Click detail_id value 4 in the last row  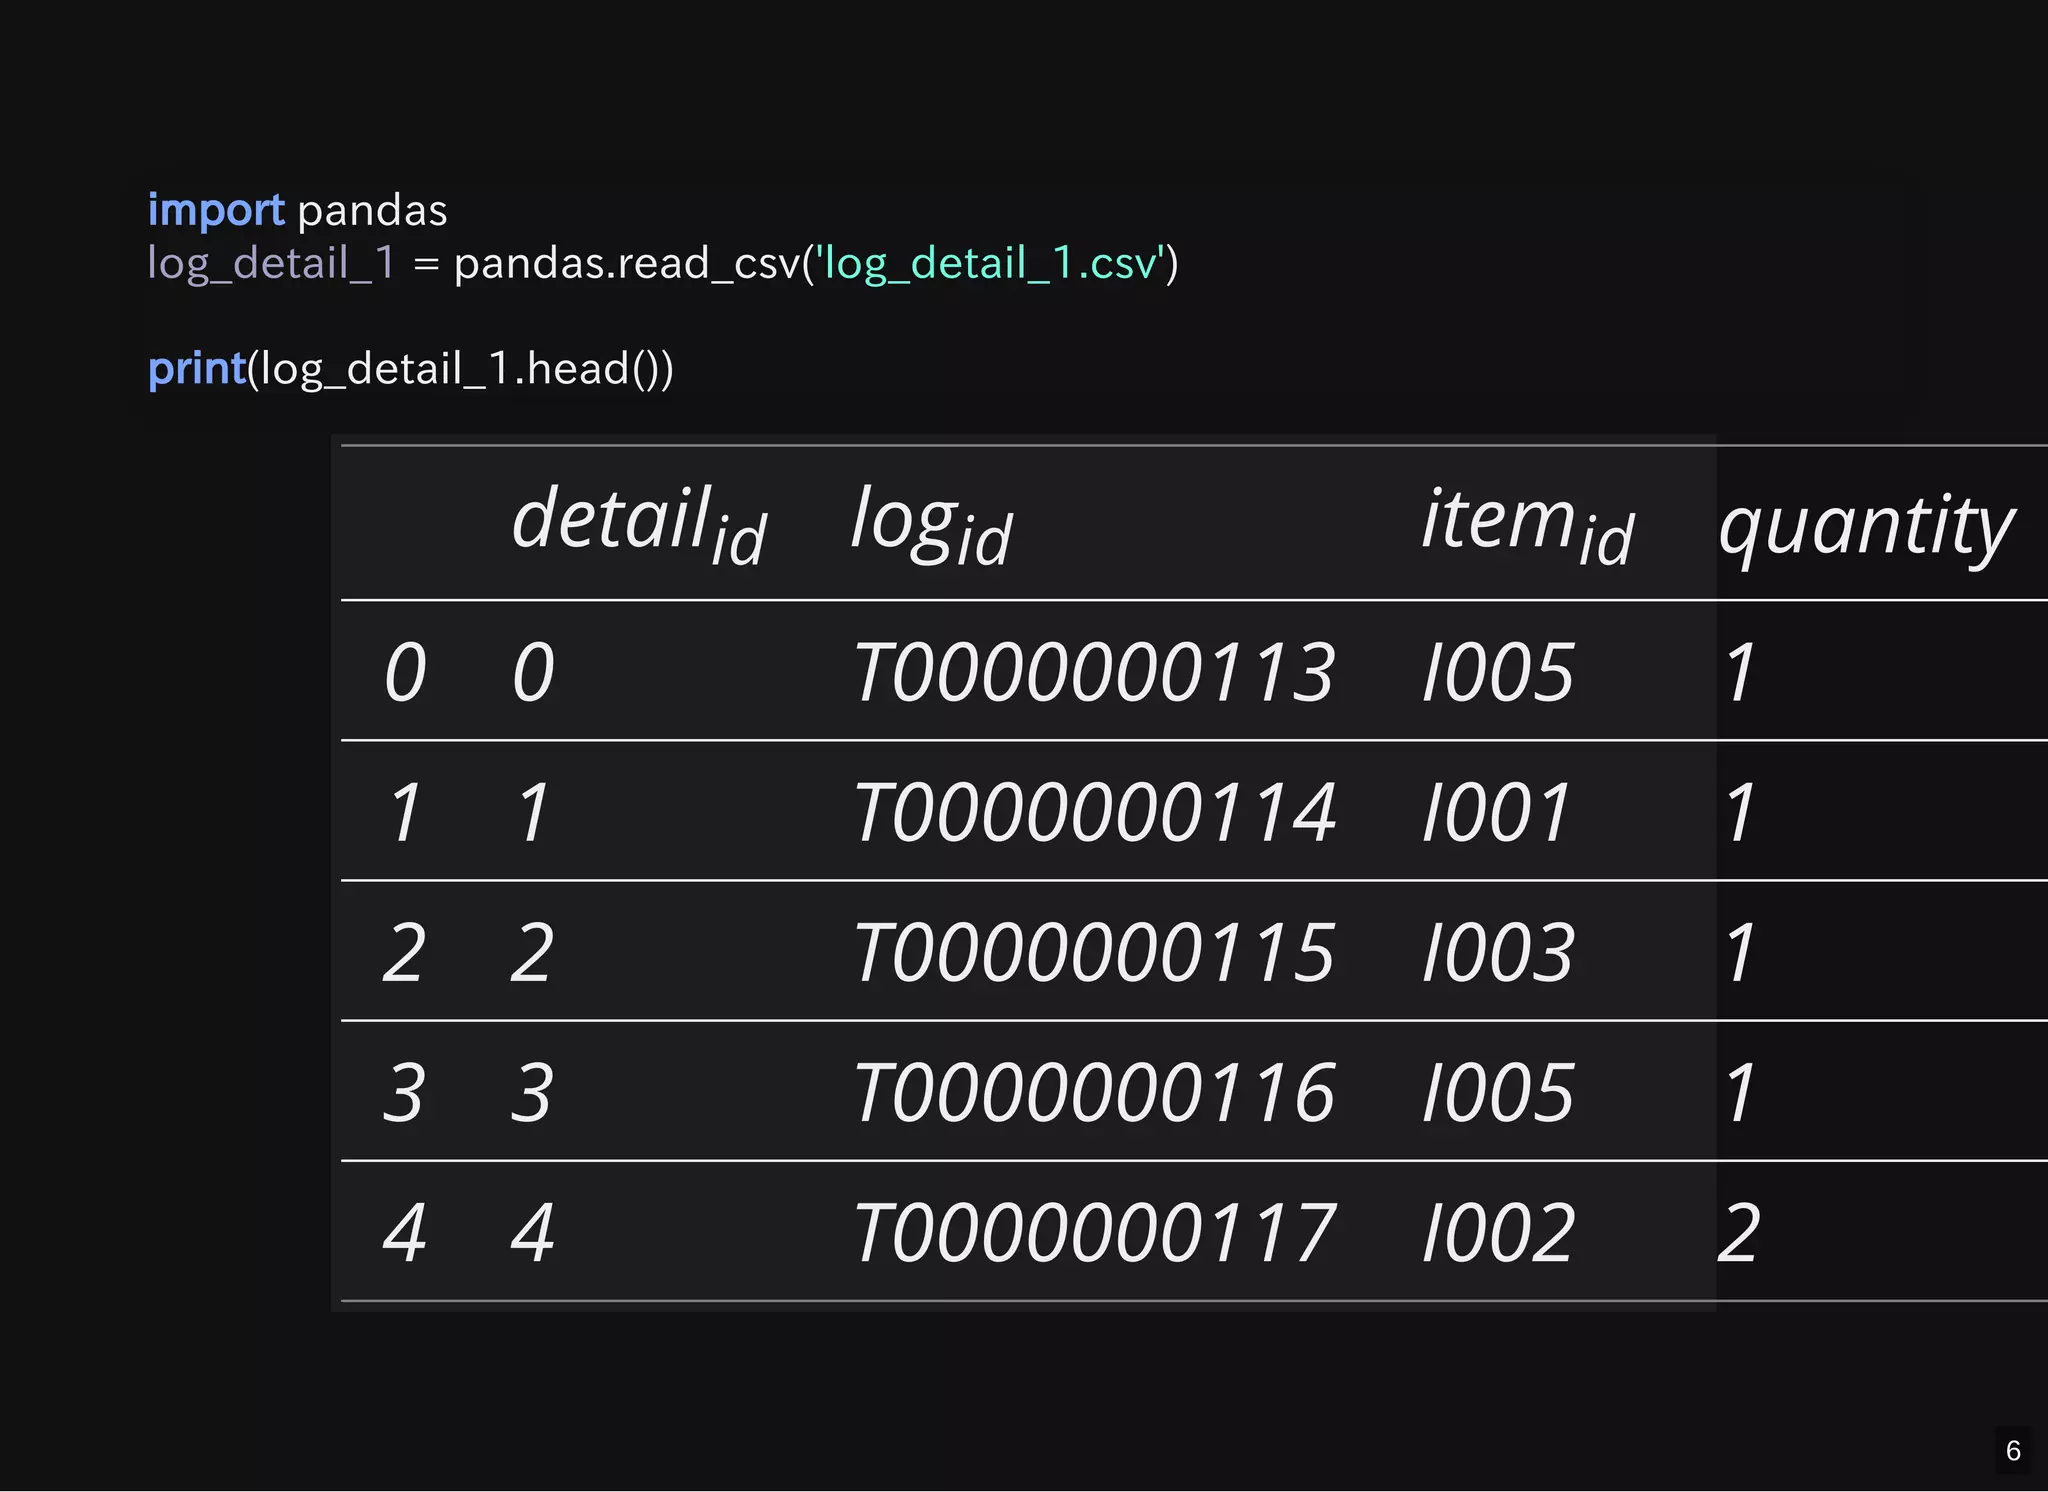tap(532, 1232)
